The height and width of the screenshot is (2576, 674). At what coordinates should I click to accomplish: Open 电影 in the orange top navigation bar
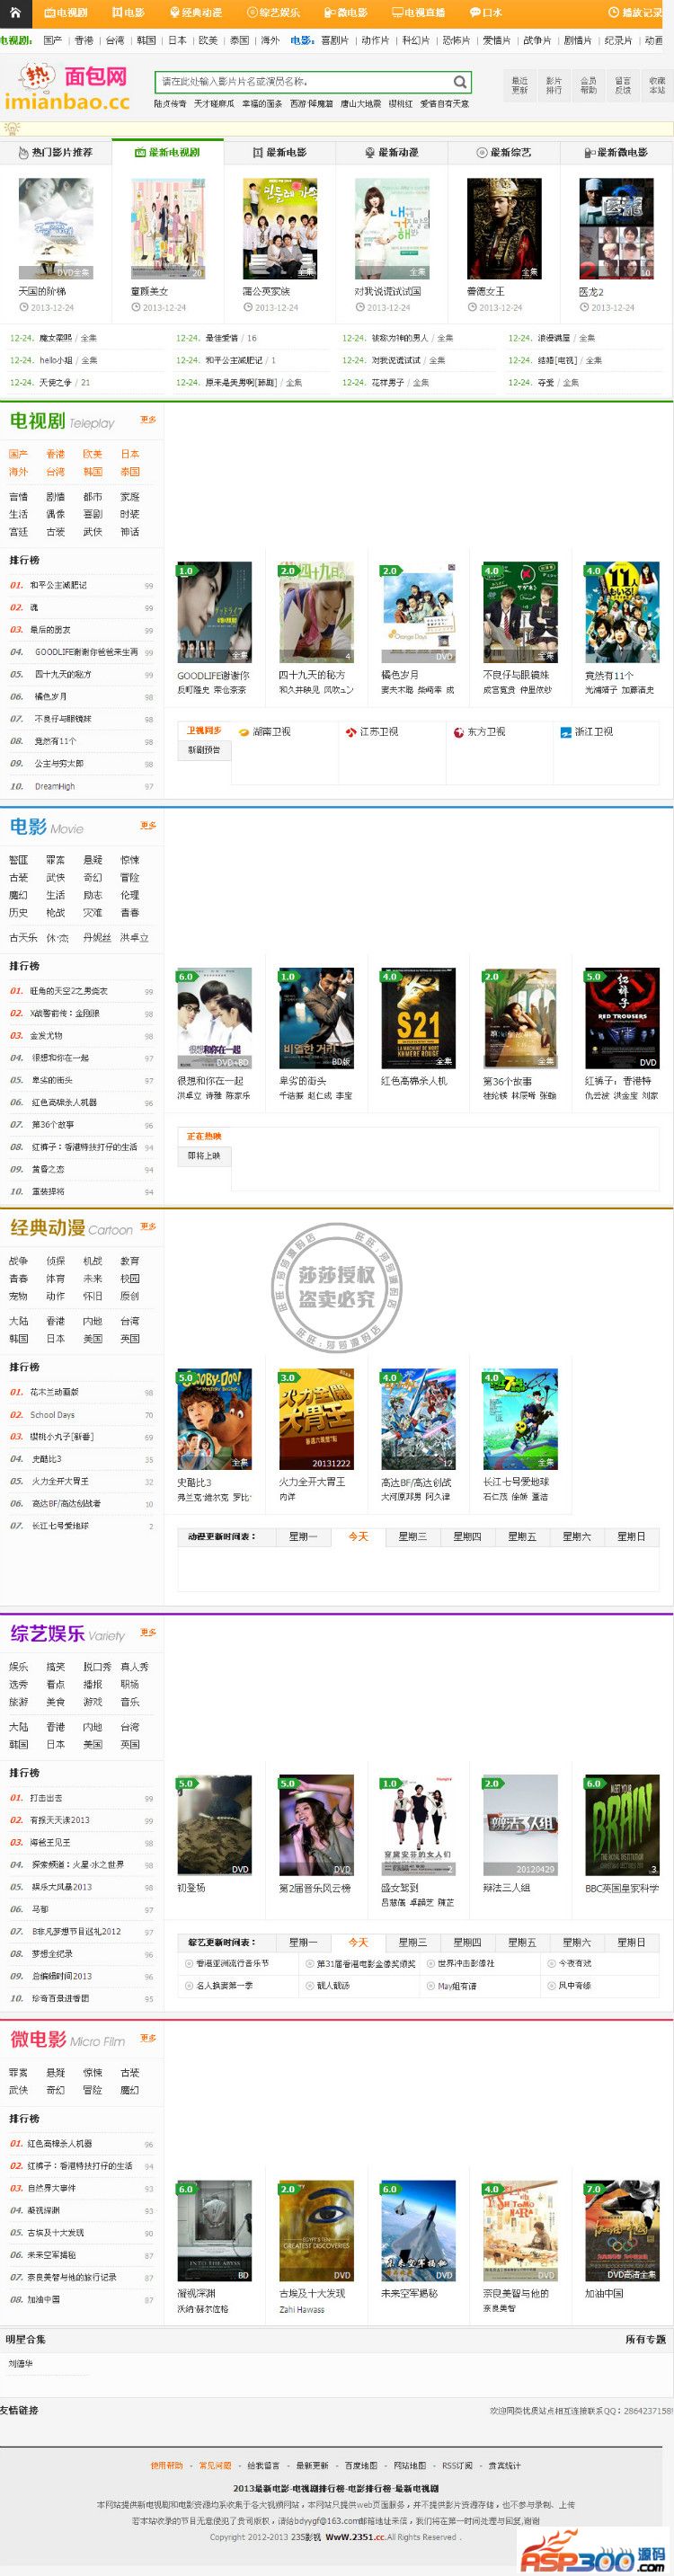click(128, 13)
